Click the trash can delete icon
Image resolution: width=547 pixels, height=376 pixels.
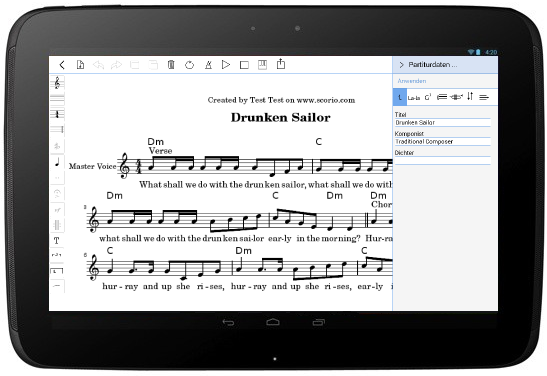(x=171, y=65)
